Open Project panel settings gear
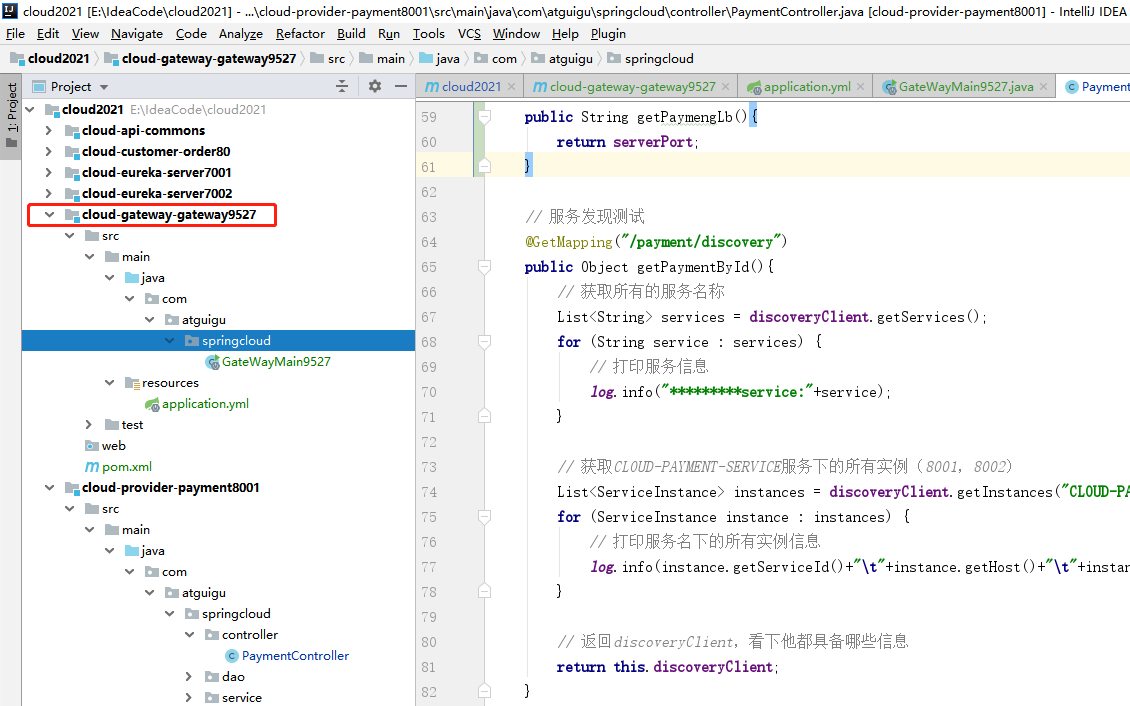 [x=375, y=86]
